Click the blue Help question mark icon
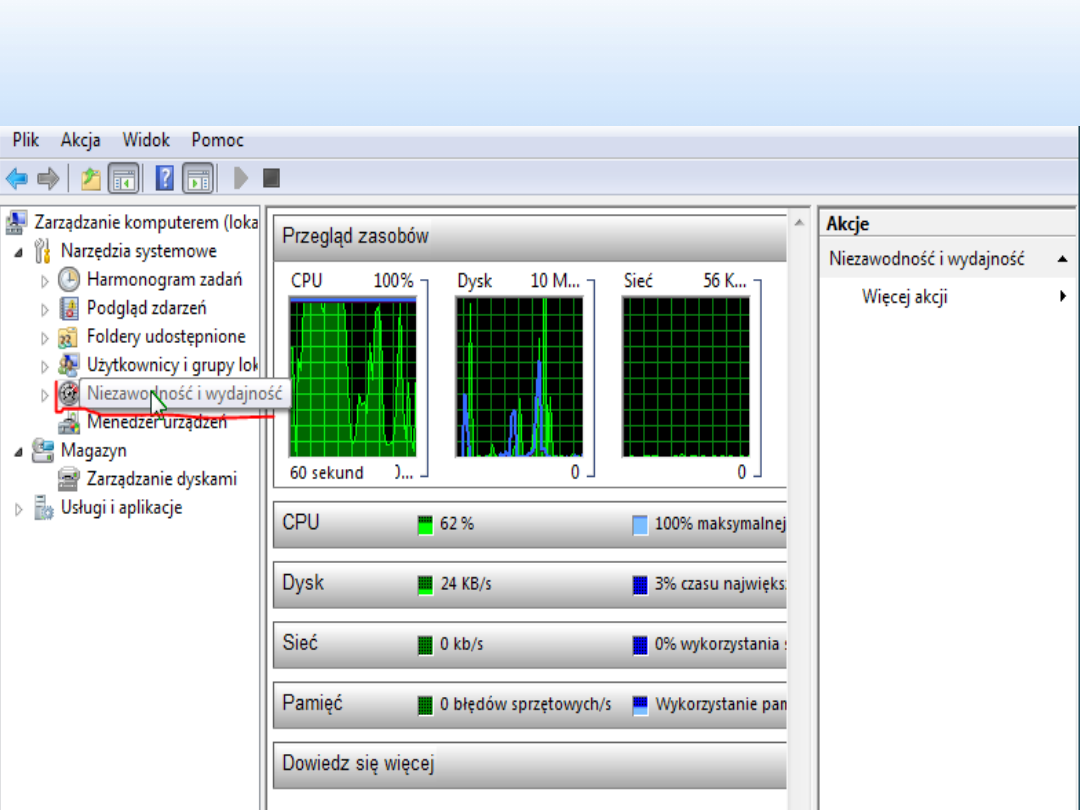 point(165,179)
